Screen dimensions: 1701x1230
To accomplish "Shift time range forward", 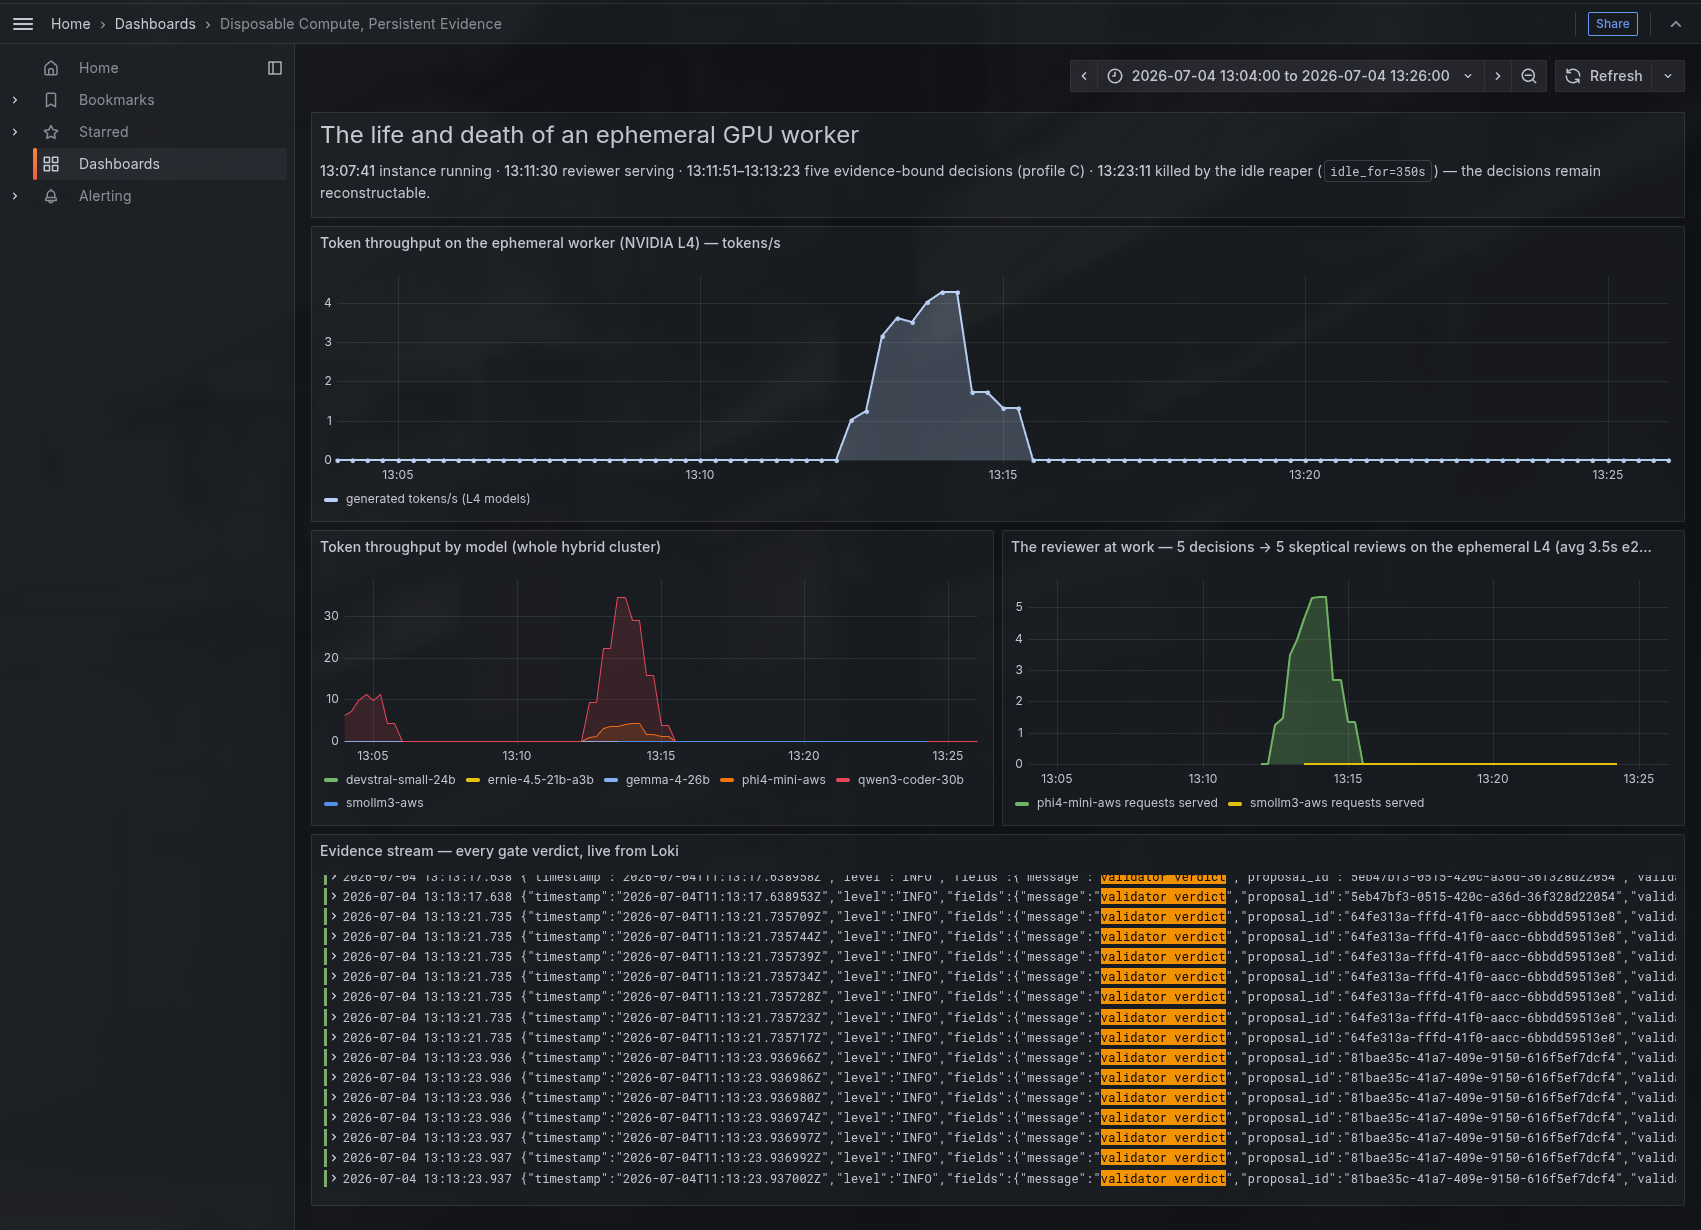I will pyautogui.click(x=1497, y=76).
